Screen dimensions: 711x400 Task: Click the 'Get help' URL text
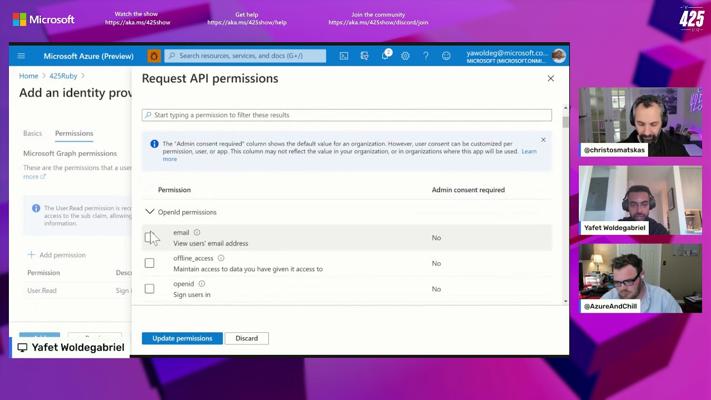[x=247, y=22]
